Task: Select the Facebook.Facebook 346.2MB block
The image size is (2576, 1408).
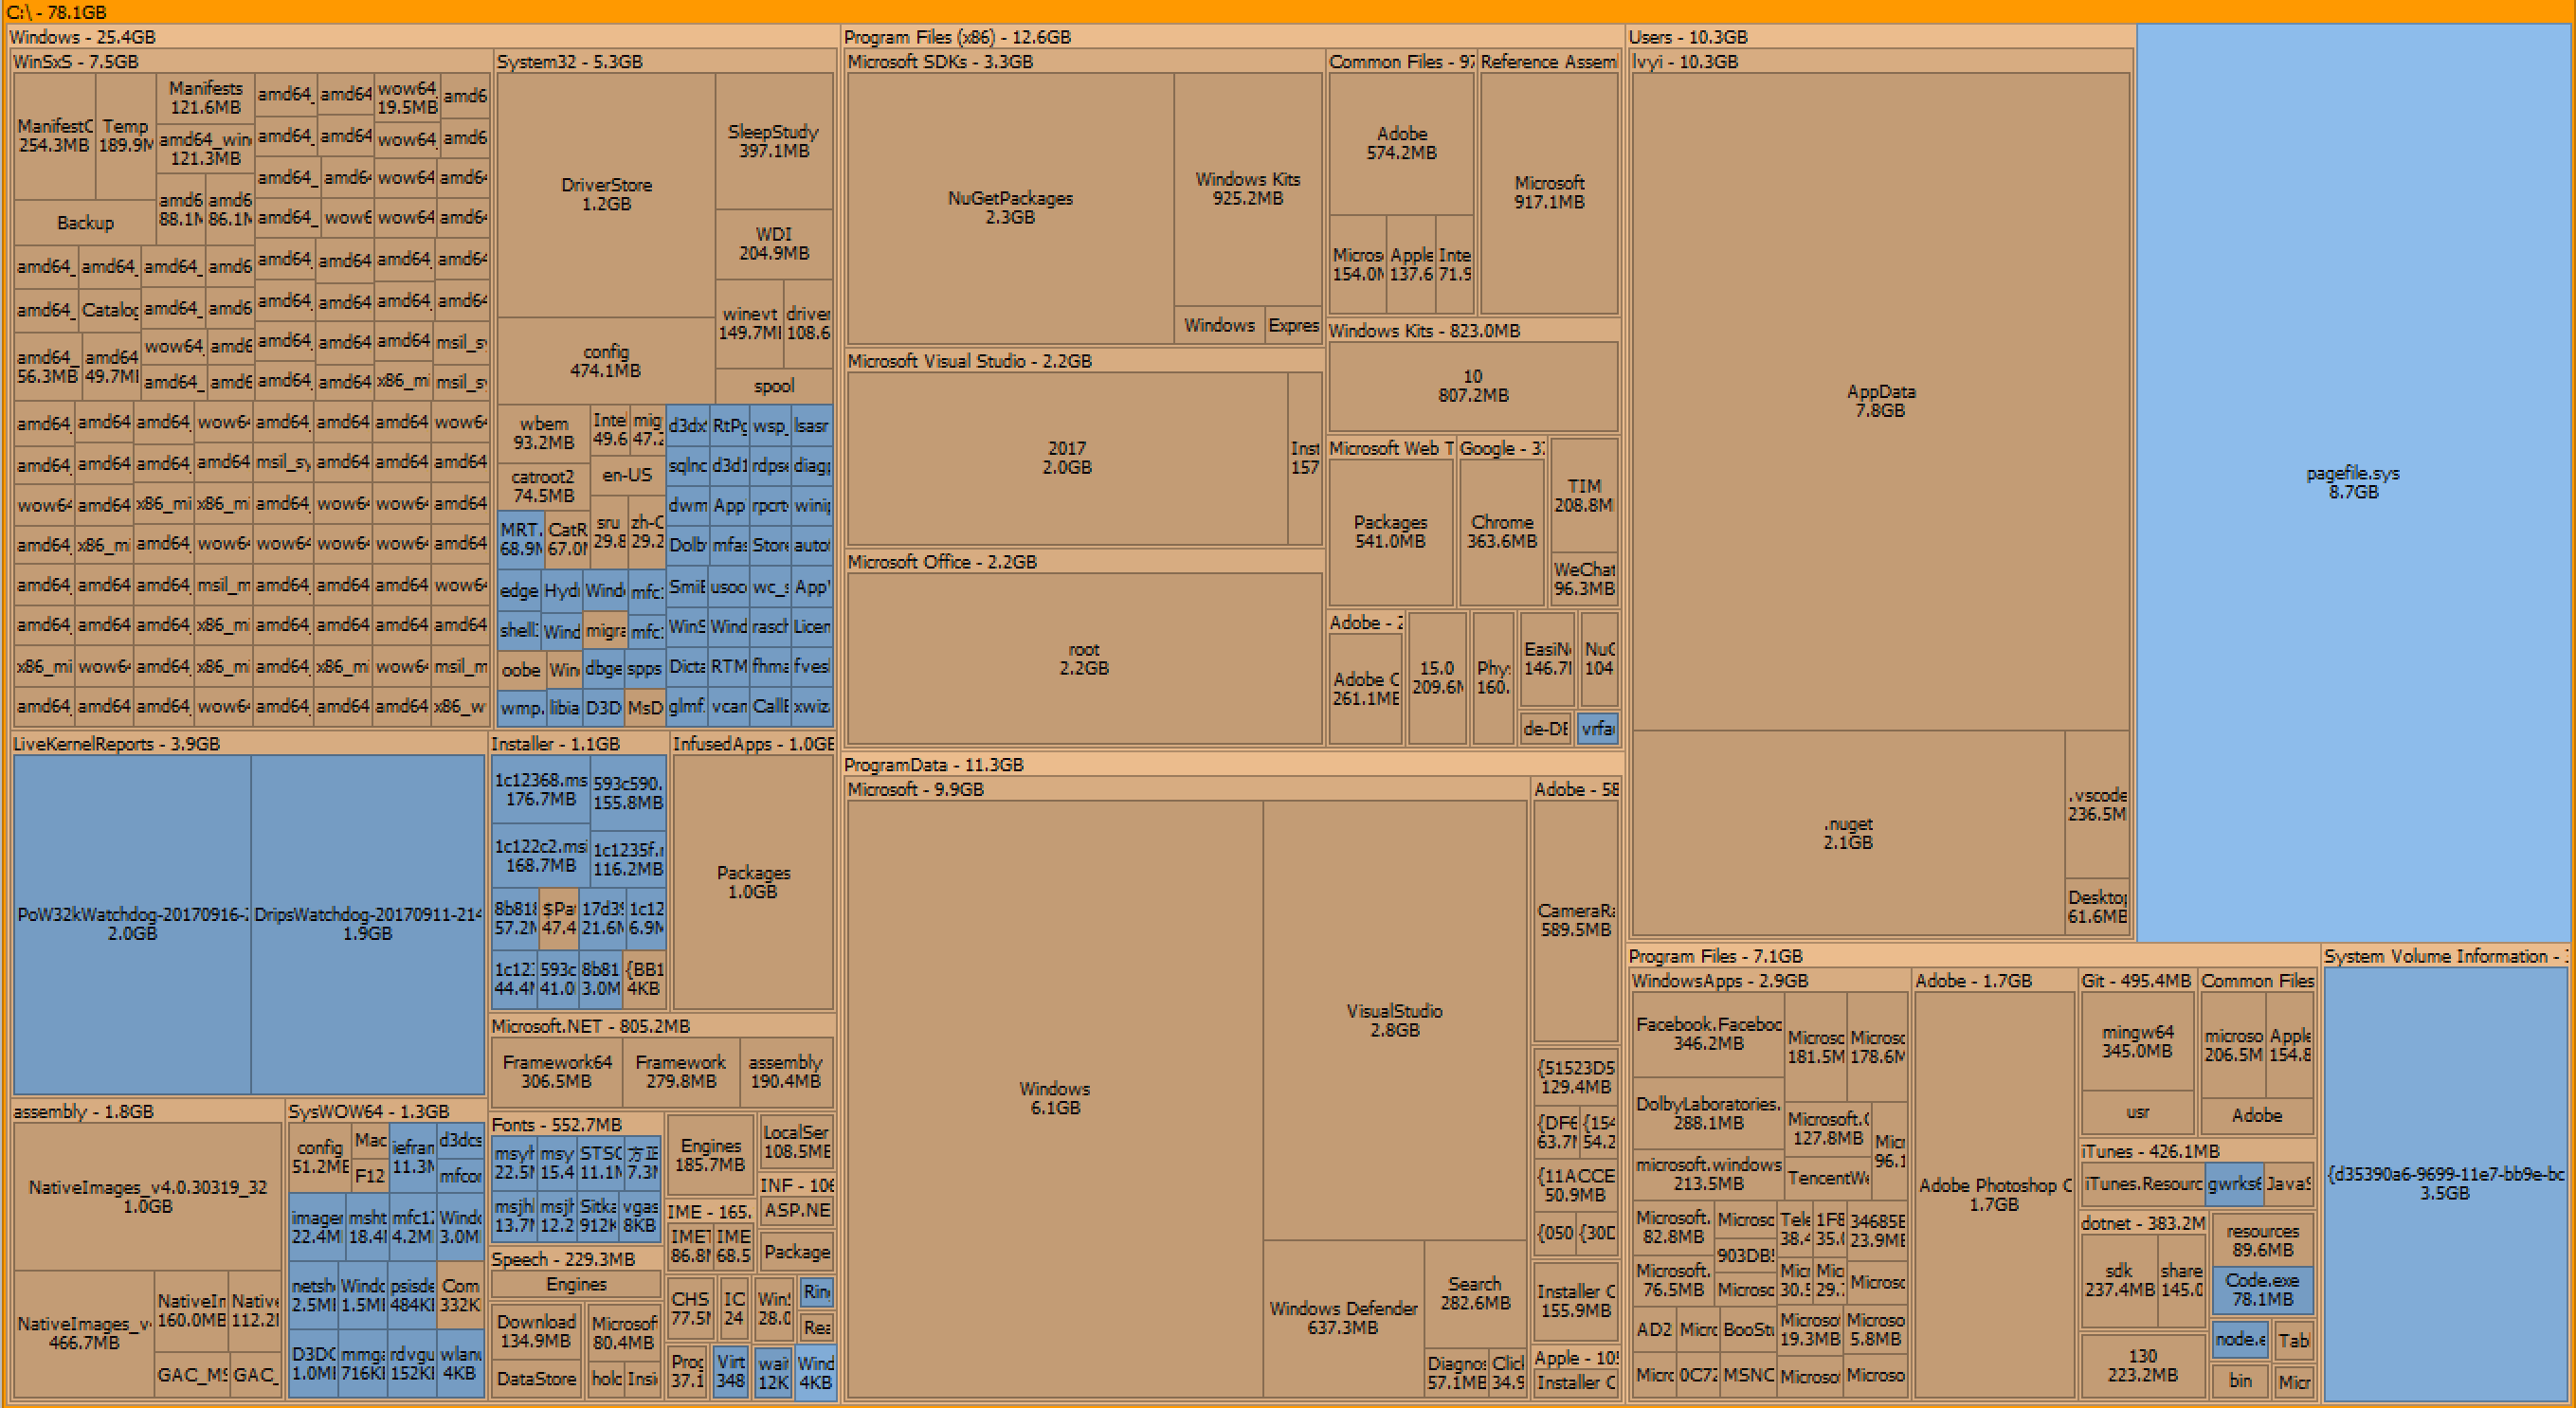Action: (1708, 1034)
